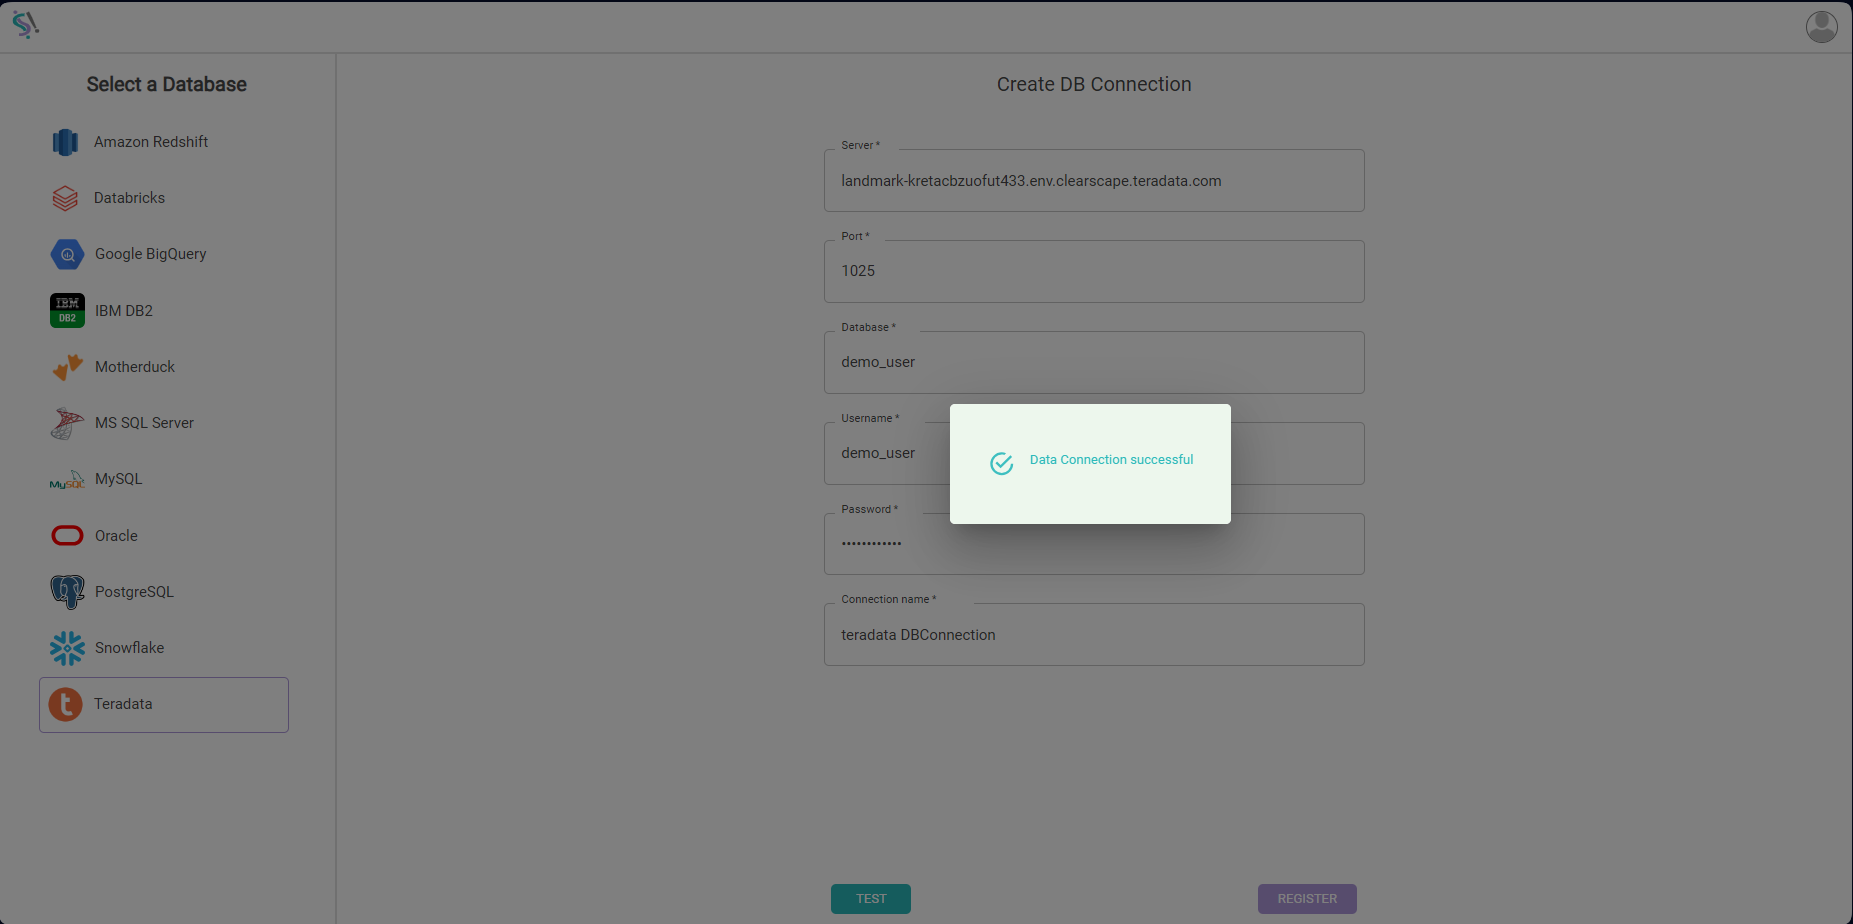
Task: Click the Select a Database heading
Action: (167, 84)
